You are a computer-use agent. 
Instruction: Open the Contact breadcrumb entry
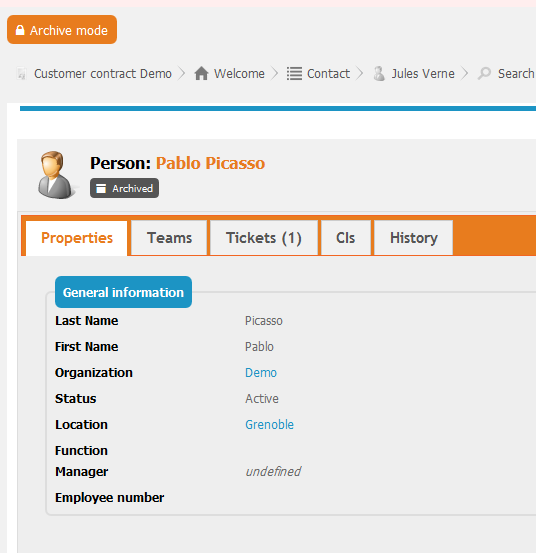pos(328,74)
